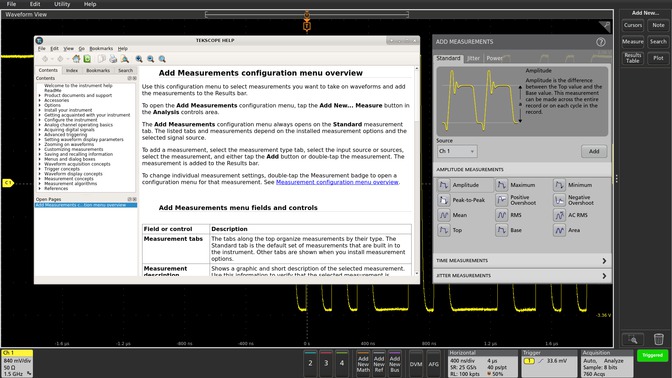Screen dimensions: 672x378
Task: Select the Peak-to-Peak measurement icon
Action: tap(444, 200)
